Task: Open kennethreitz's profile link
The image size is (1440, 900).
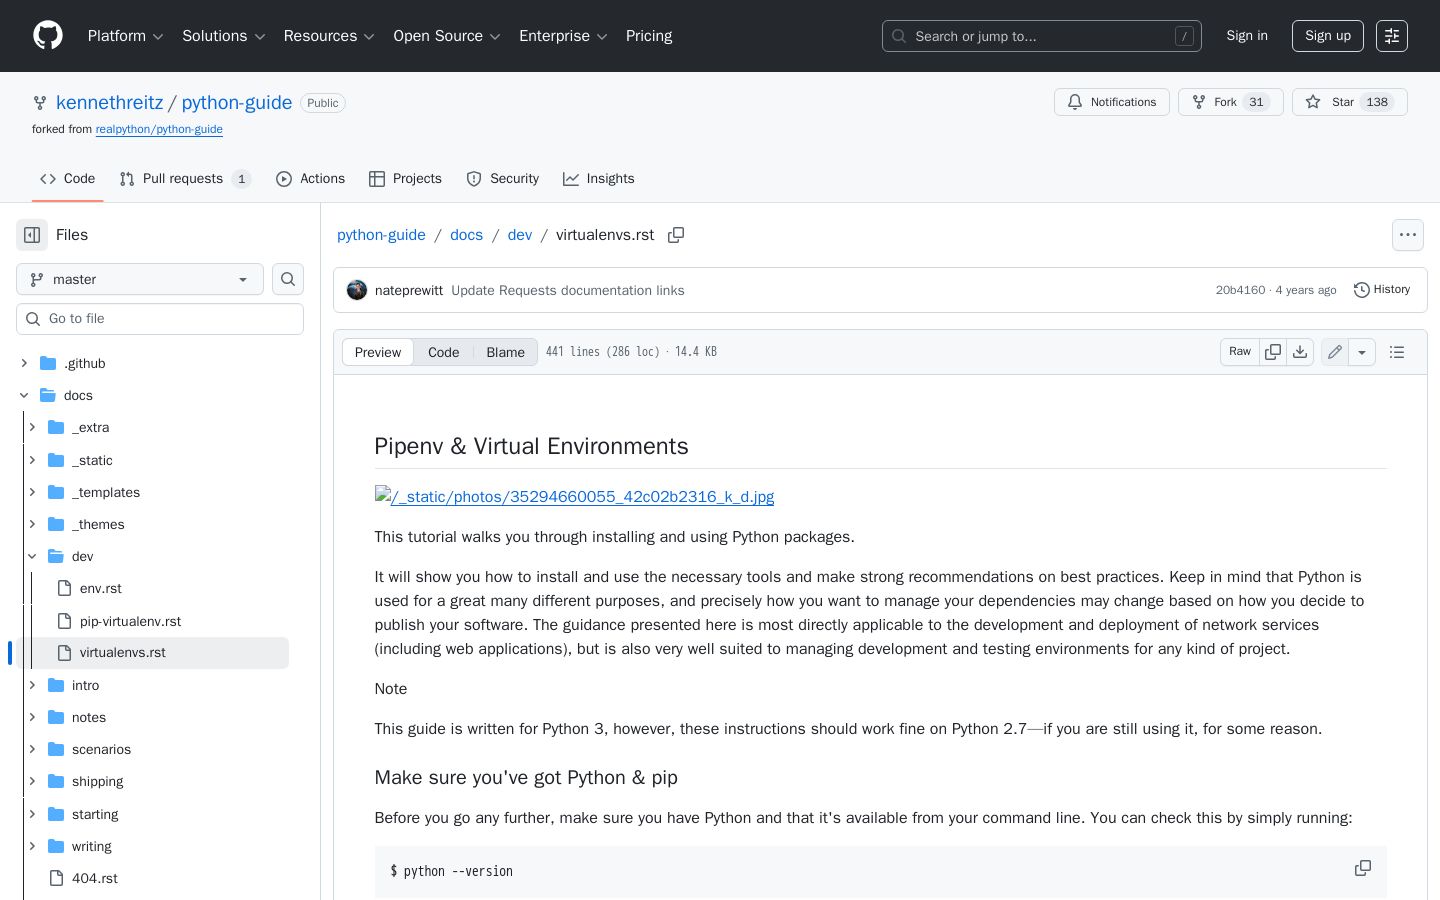Action: click(109, 102)
